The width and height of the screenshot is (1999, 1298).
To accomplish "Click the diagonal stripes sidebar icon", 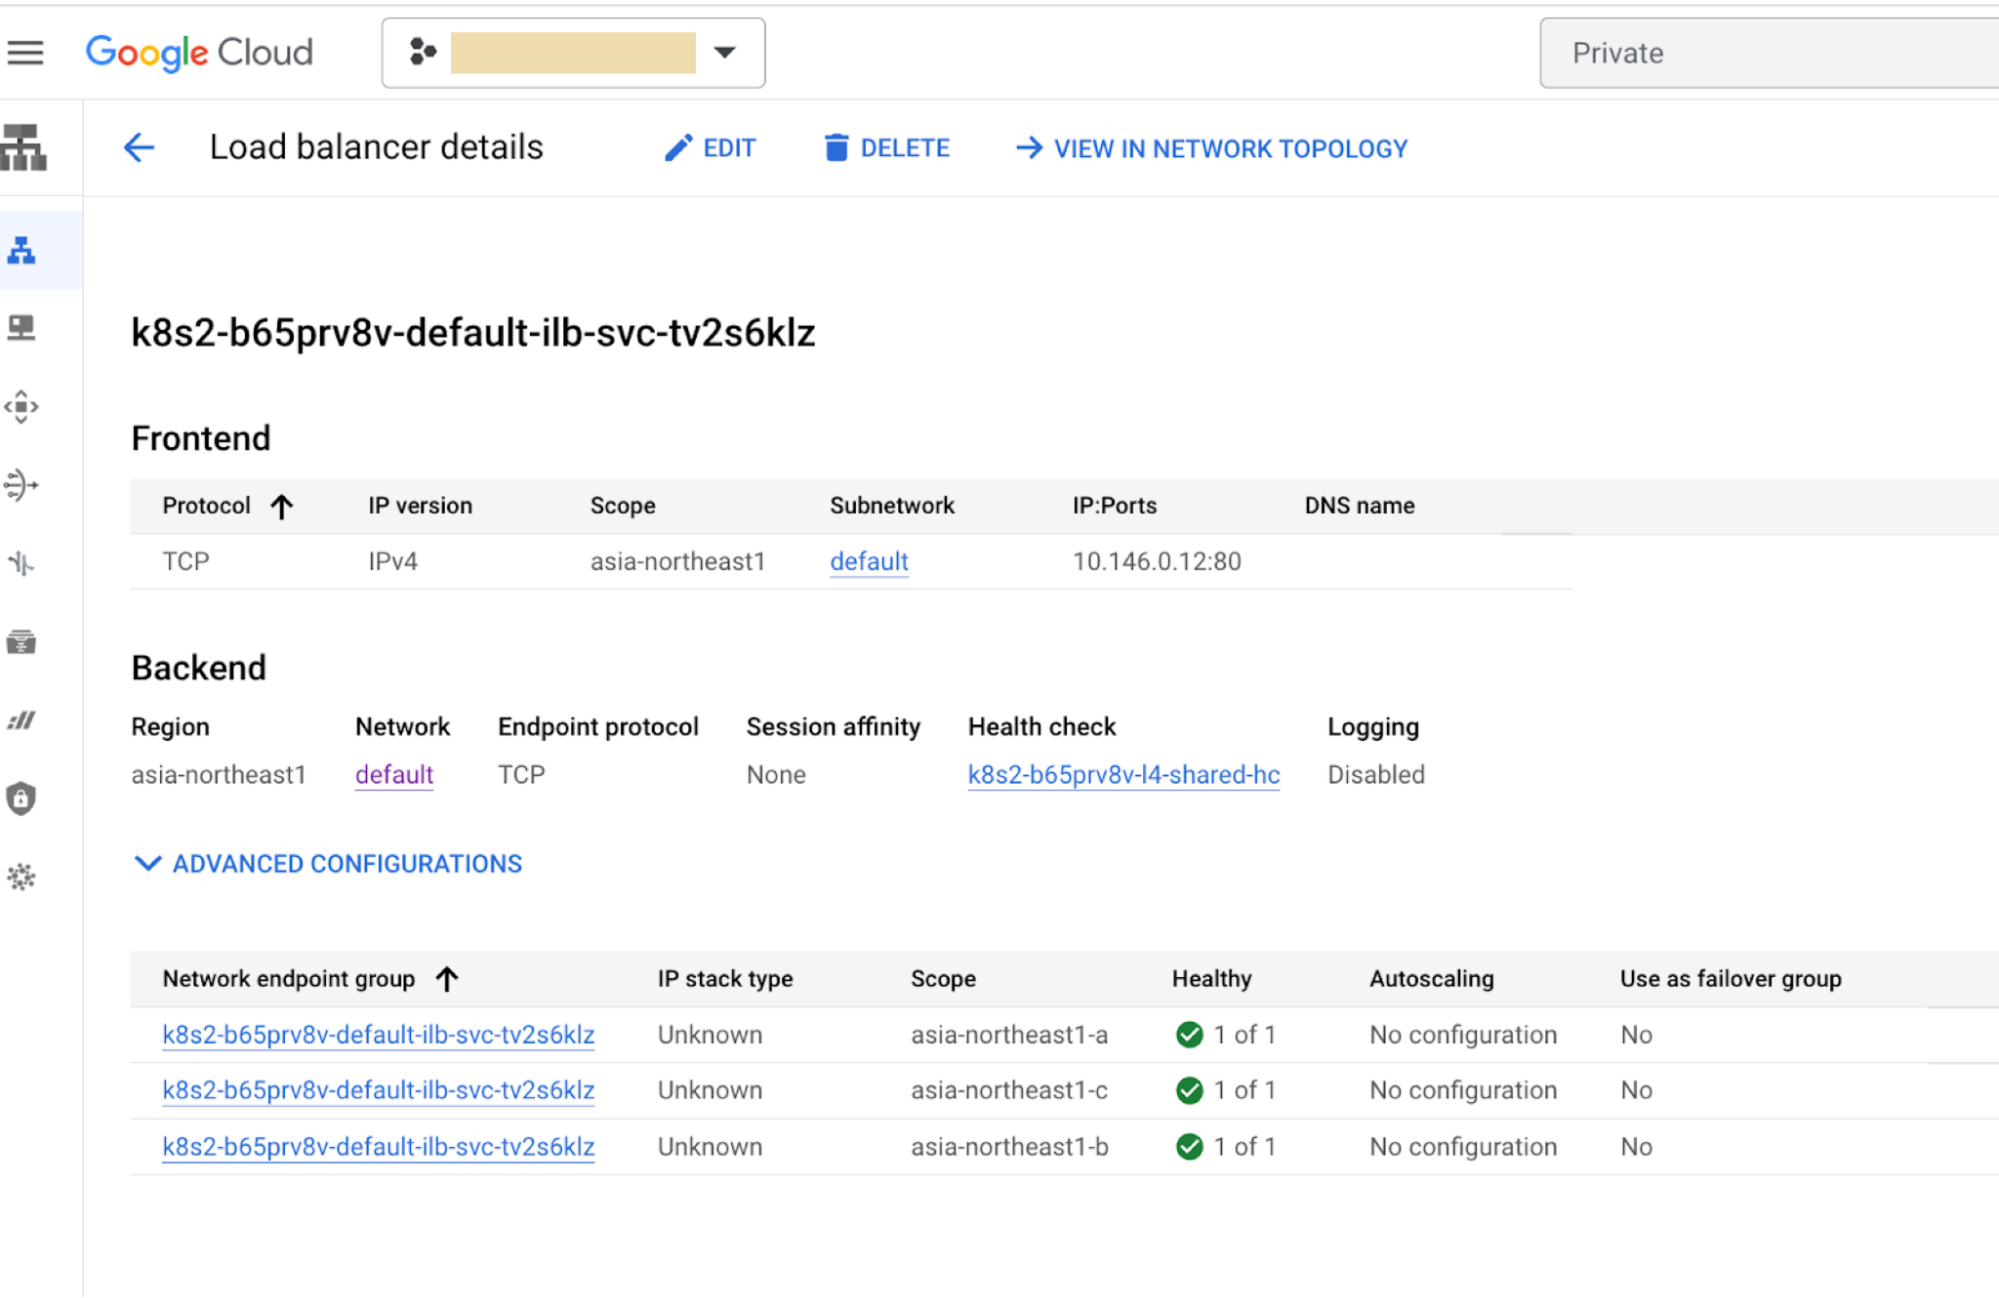I will [x=22, y=720].
